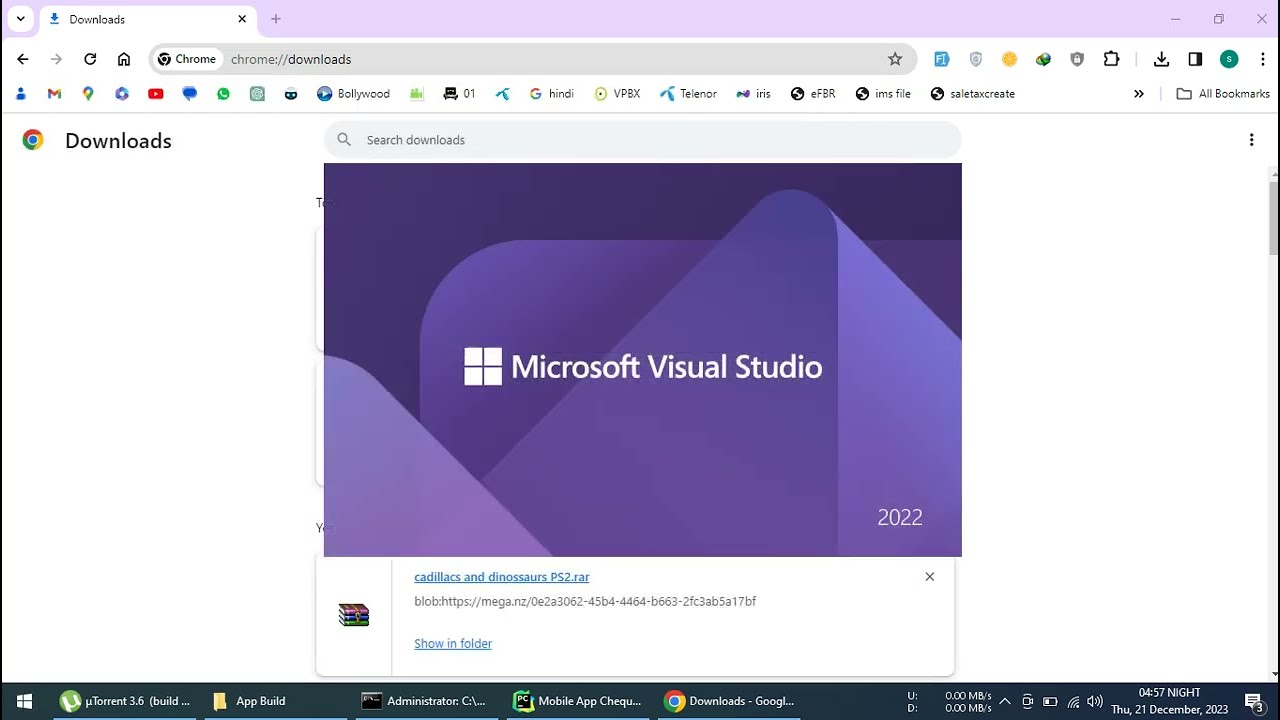Click the Microsoft Visual Studio splash screen
This screenshot has height=720, width=1280.
643,360
